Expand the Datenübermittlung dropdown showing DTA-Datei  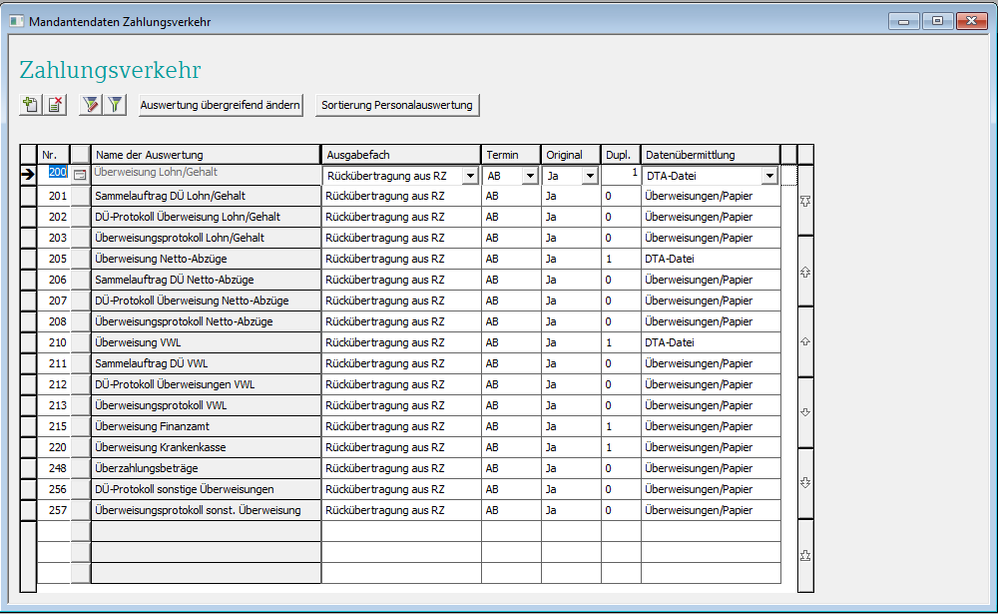pos(769,176)
